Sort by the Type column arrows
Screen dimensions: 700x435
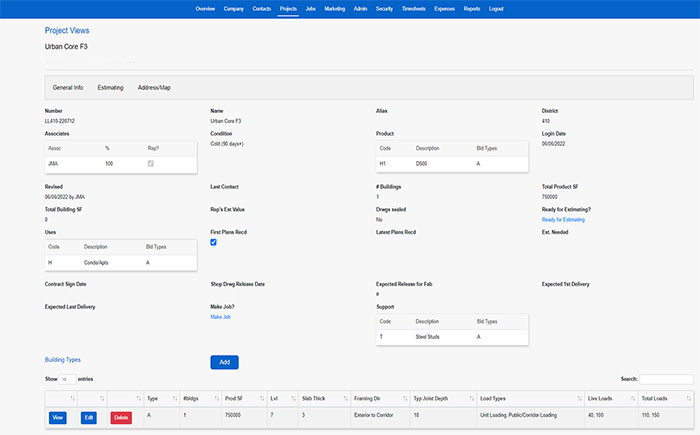point(175,398)
